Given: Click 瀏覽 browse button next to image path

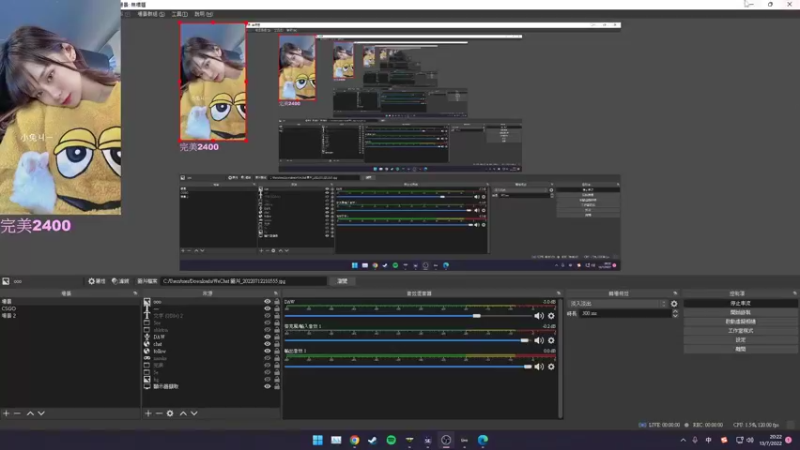Looking at the screenshot, I should tap(342, 281).
